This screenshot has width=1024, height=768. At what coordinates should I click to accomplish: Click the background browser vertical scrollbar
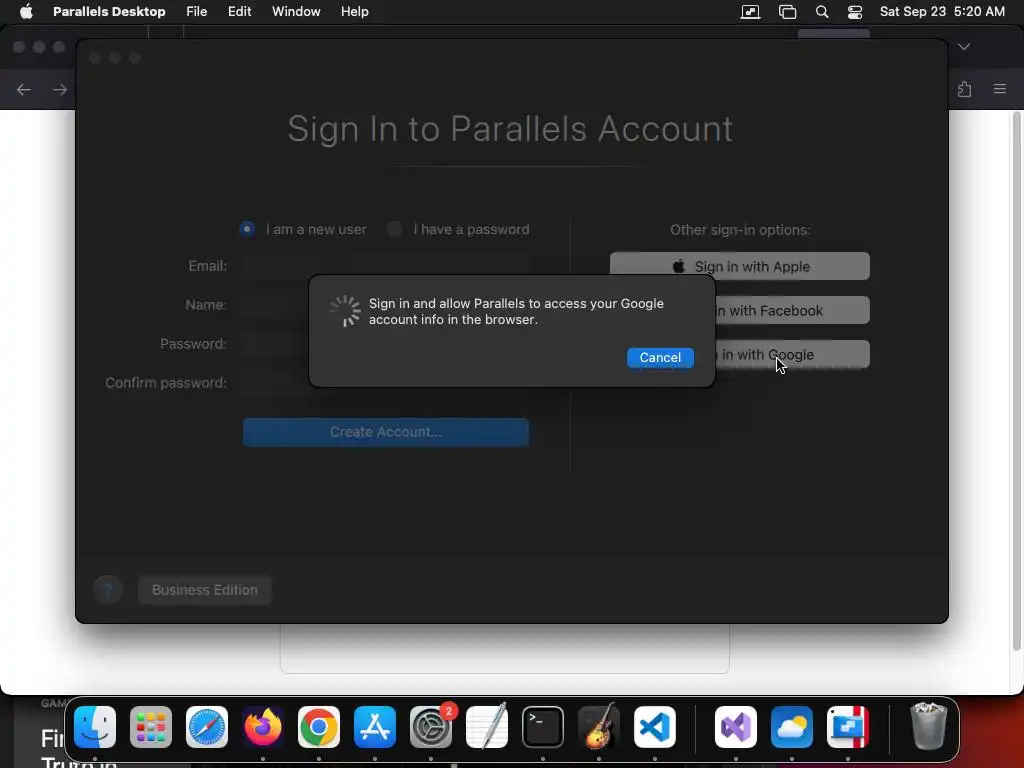pyautogui.click(x=1016, y=381)
